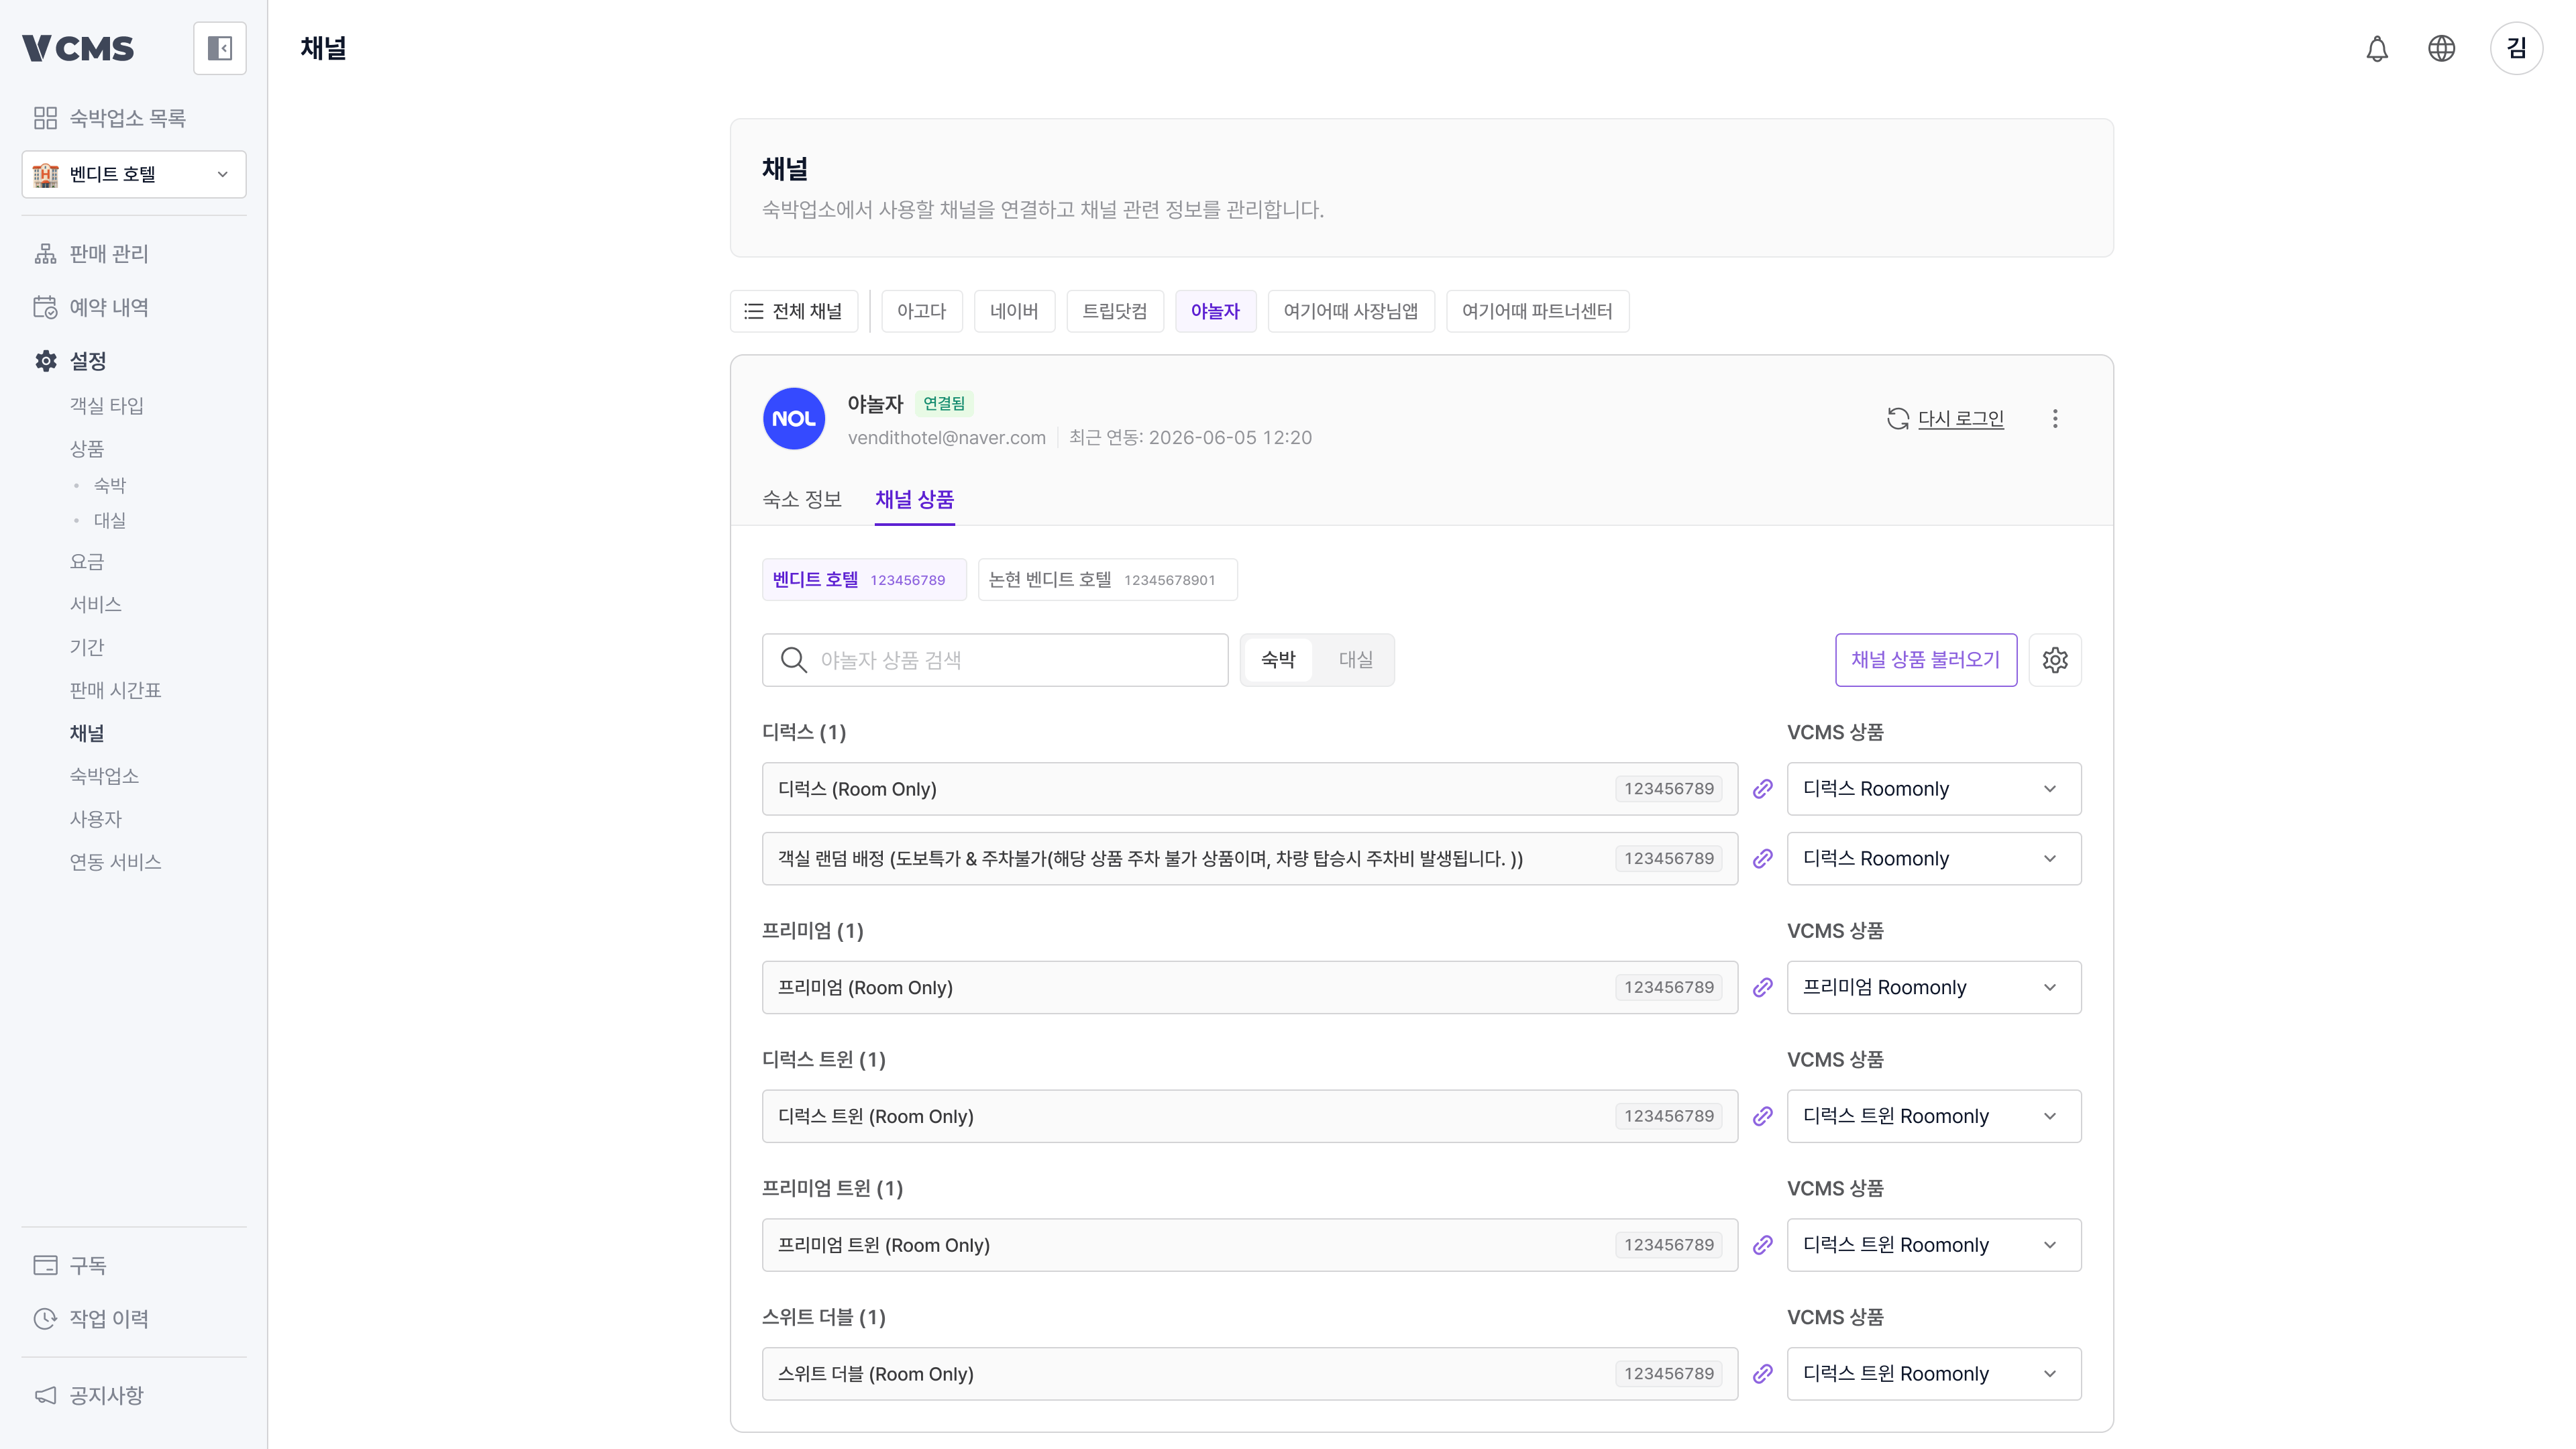The width and height of the screenshot is (2576, 1449).
Task: Select the 트립닷컴 channel tab
Action: pyautogui.click(x=1115, y=311)
